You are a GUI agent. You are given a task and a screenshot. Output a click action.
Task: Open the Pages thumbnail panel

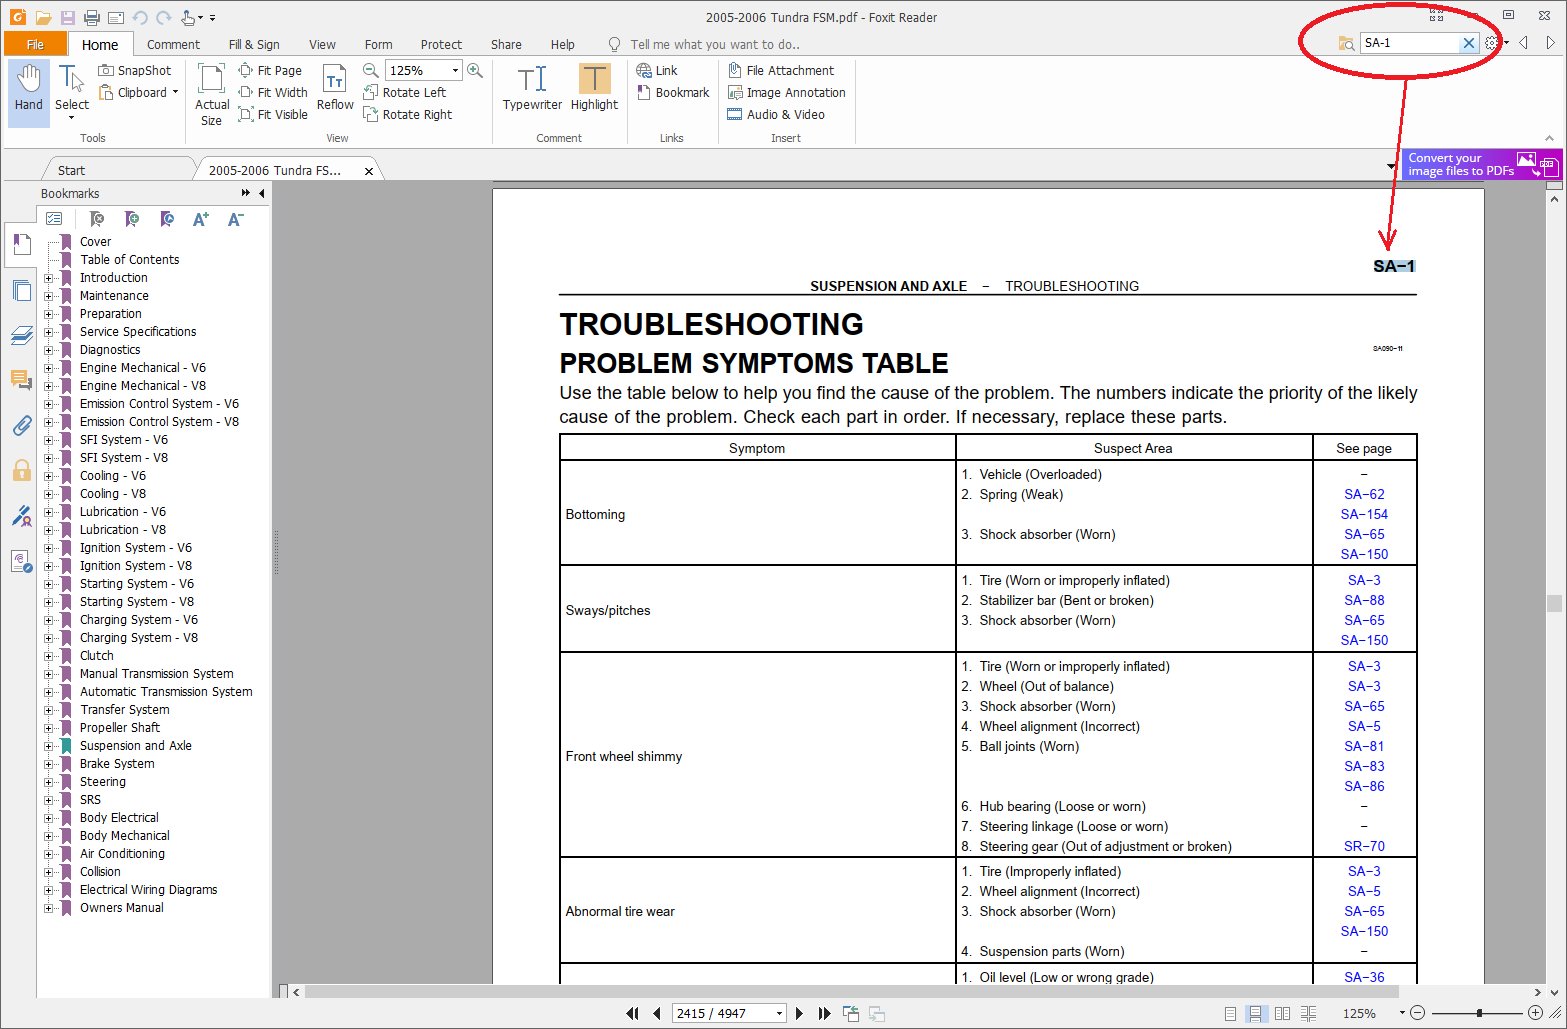coord(21,290)
